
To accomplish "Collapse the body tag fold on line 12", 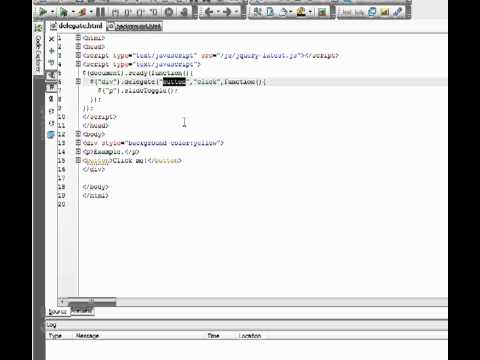I will 78,134.
